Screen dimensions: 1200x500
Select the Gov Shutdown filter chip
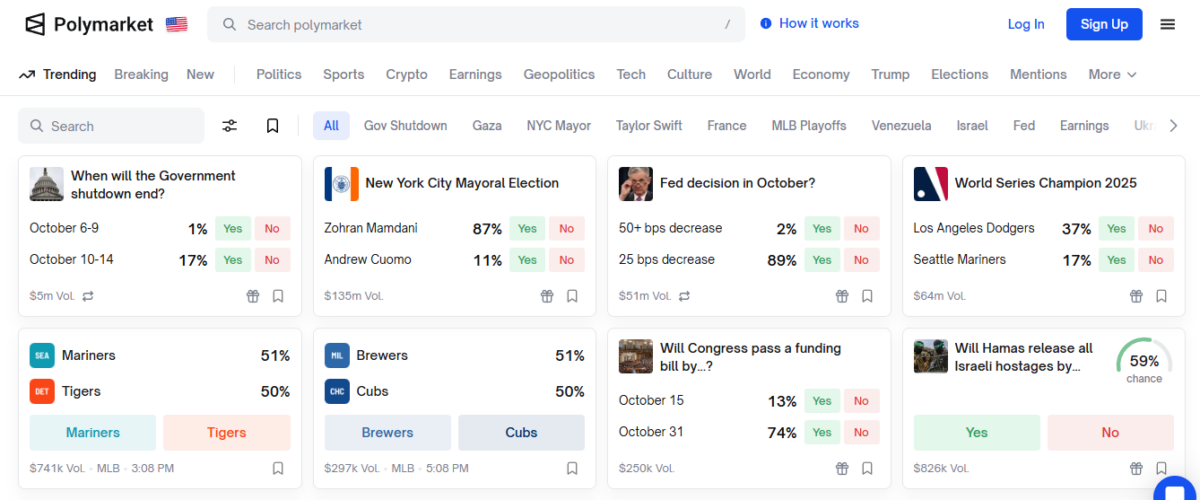405,126
